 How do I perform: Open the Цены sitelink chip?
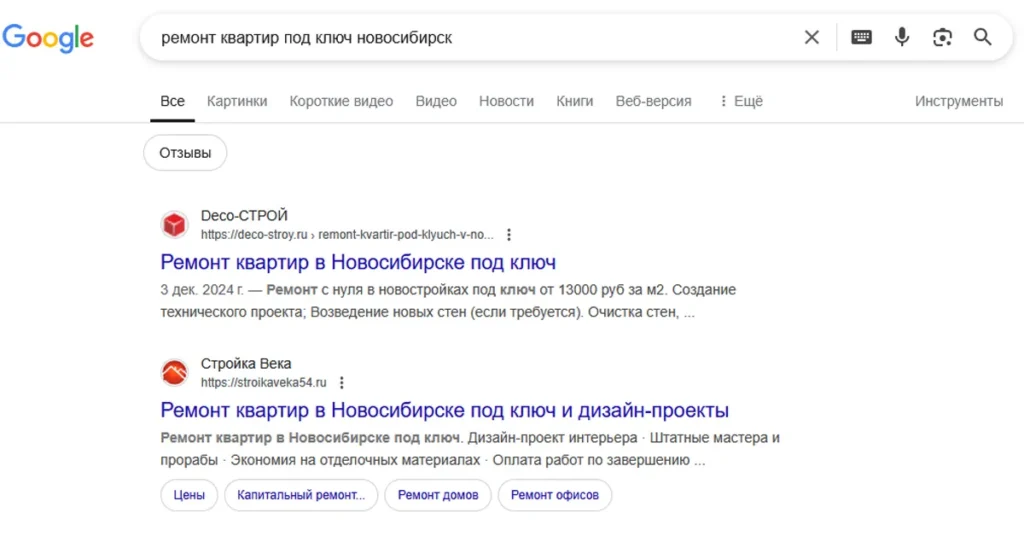(x=189, y=495)
